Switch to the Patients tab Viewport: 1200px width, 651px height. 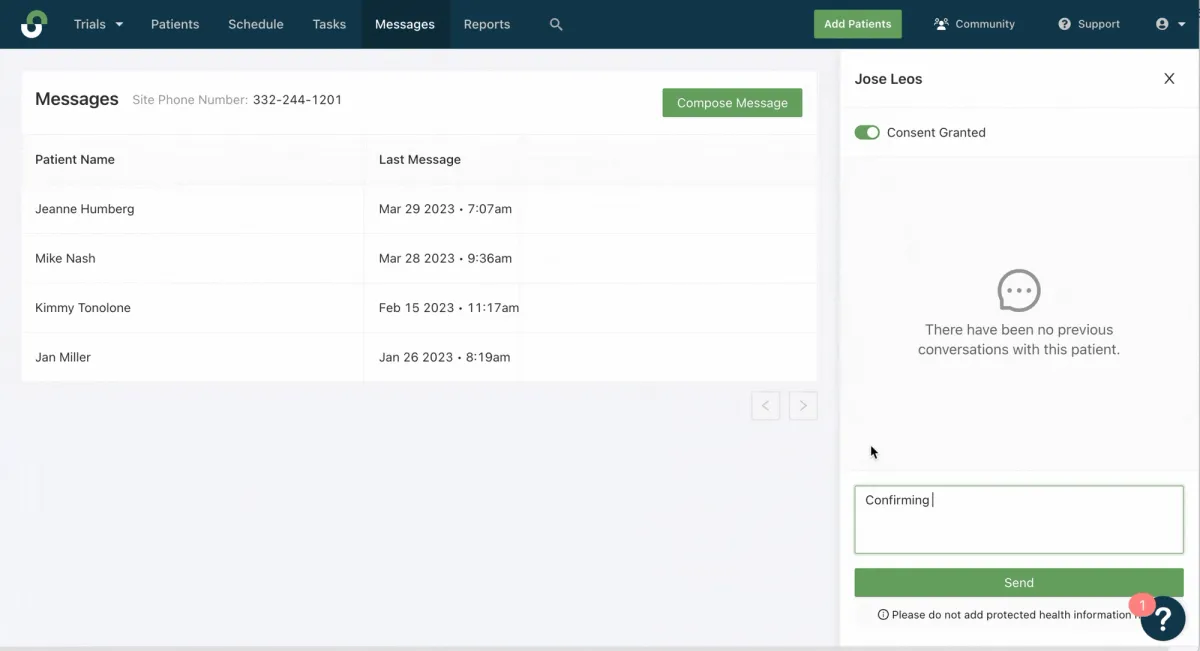pos(175,24)
